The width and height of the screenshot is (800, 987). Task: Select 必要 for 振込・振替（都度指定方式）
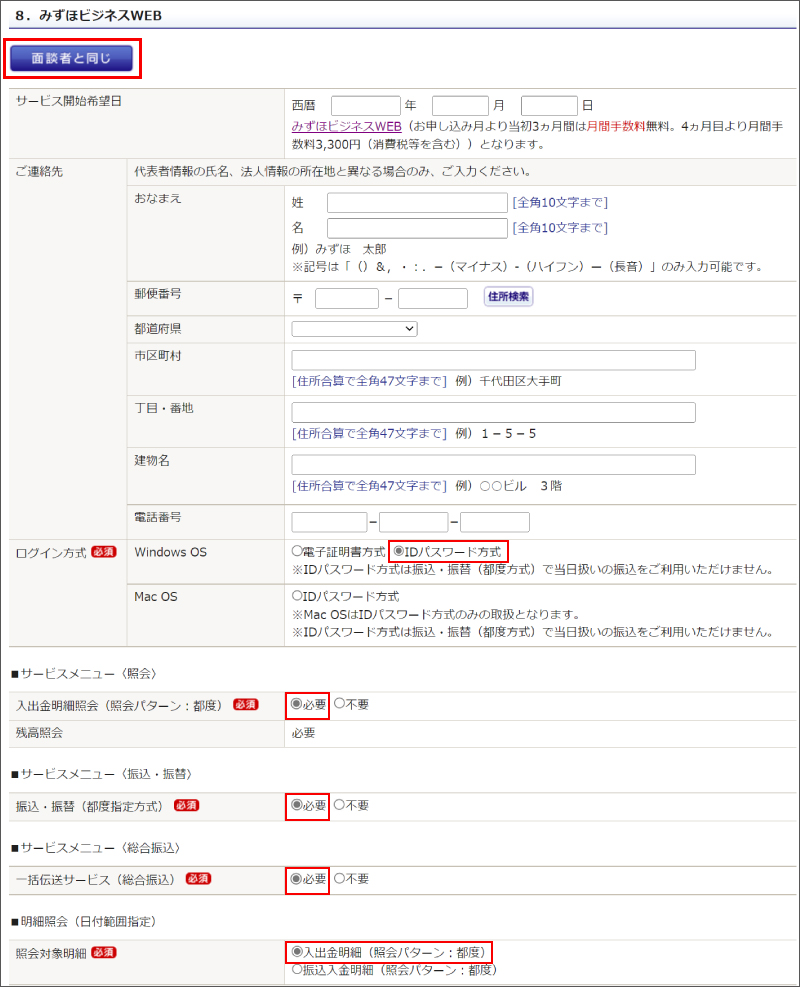coord(296,804)
